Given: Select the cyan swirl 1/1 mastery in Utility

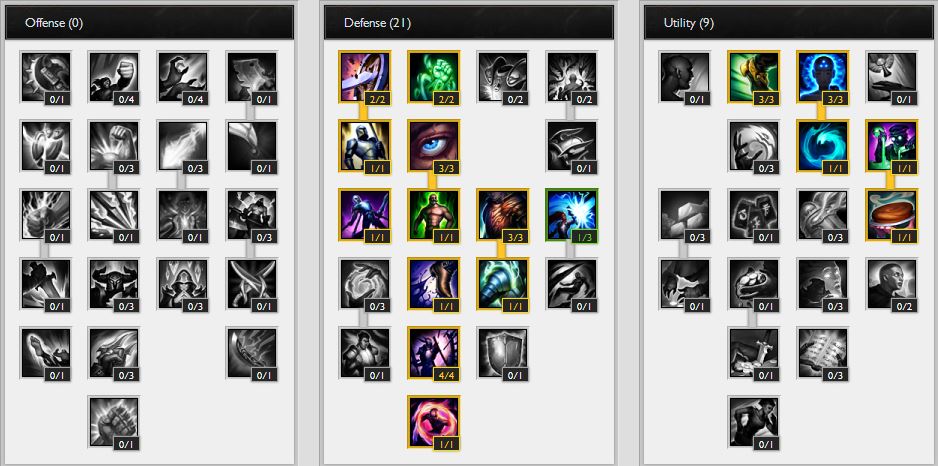Looking at the screenshot, I should [x=823, y=146].
